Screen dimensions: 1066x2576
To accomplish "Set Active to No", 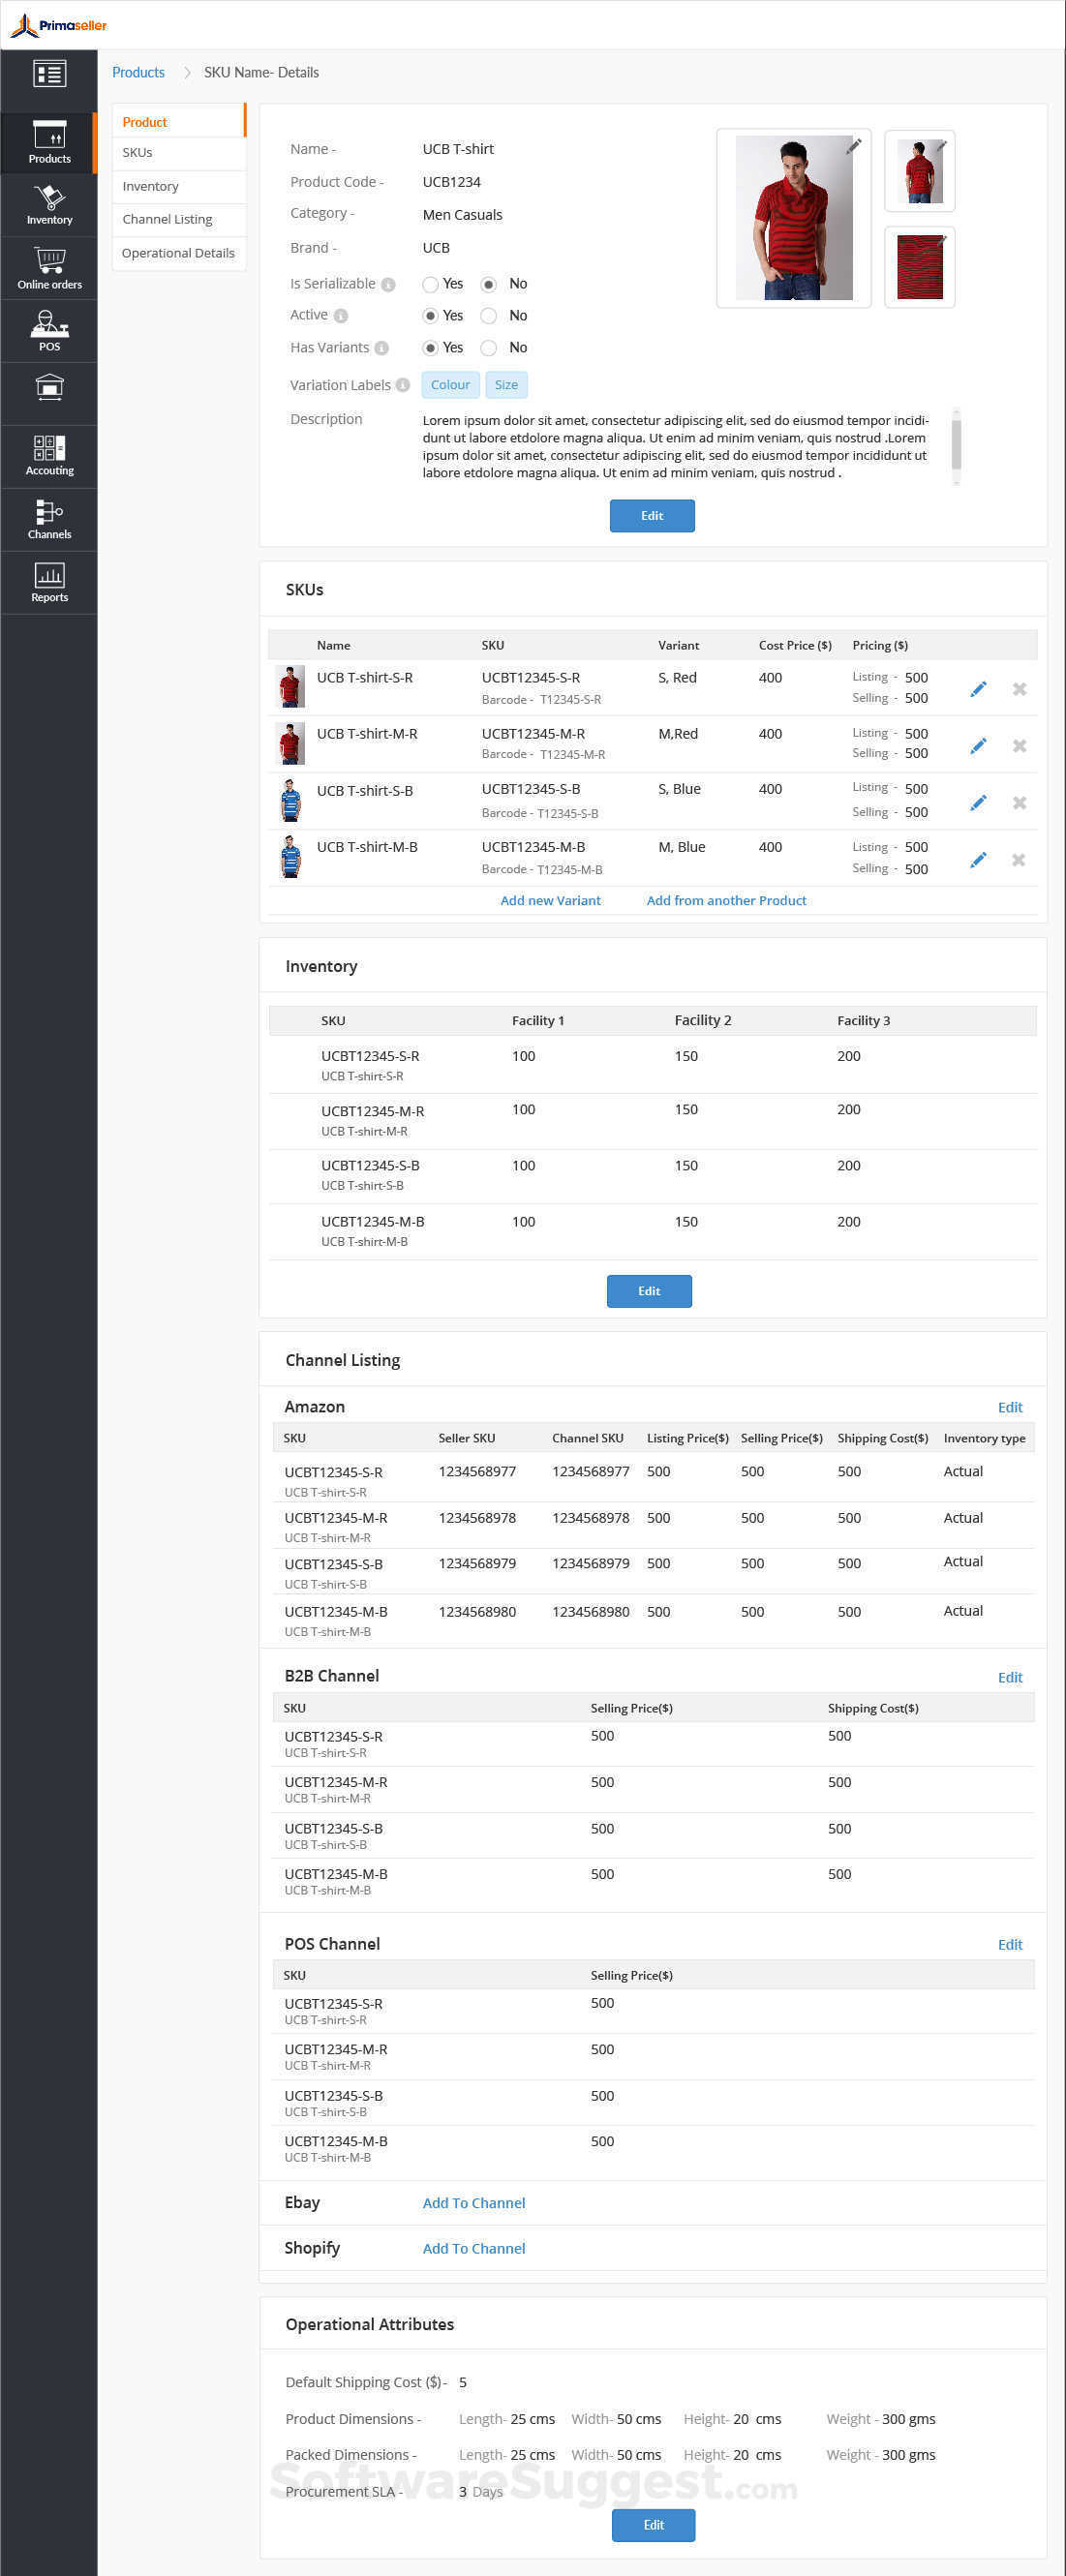I will coord(489,316).
